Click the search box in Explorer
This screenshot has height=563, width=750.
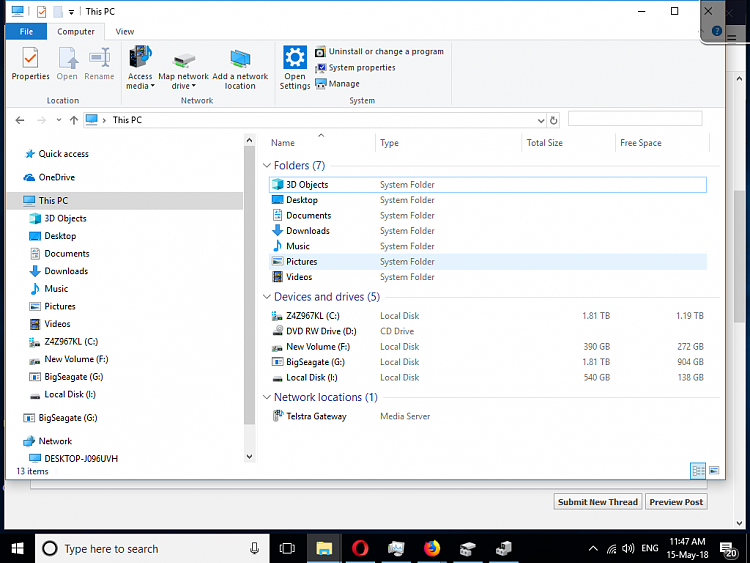(x=634, y=119)
